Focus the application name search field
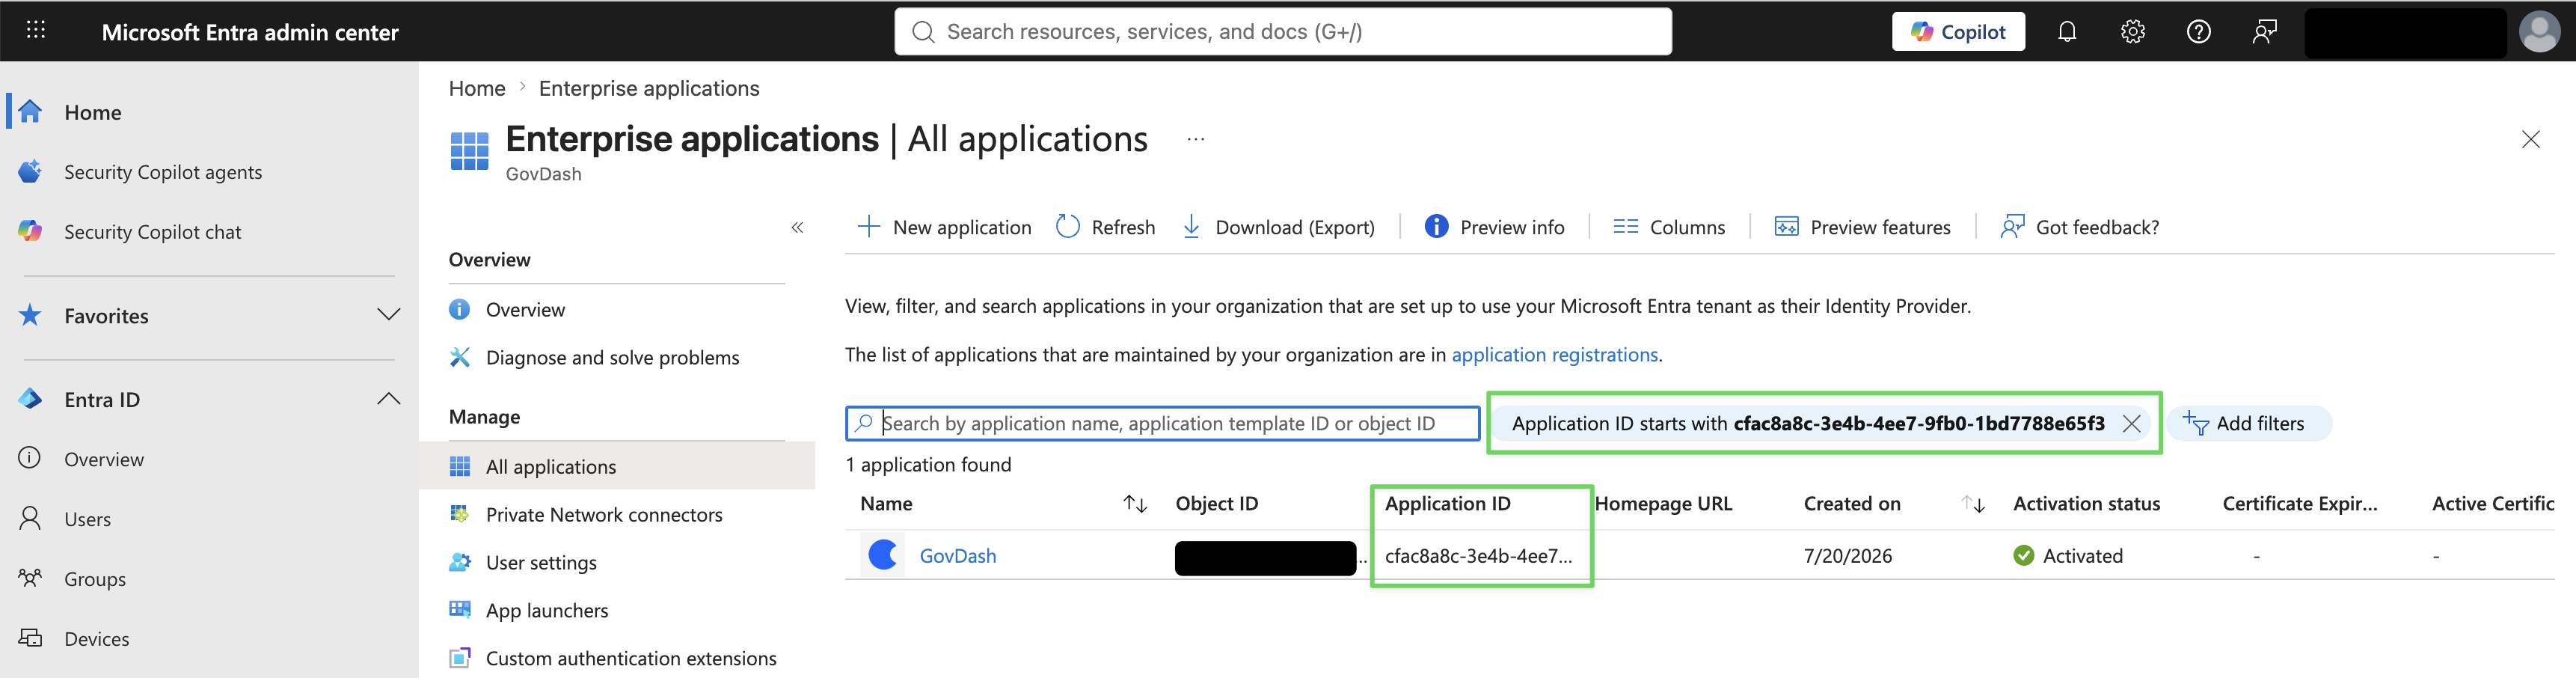This screenshot has width=2576, height=678. pos(1162,423)
